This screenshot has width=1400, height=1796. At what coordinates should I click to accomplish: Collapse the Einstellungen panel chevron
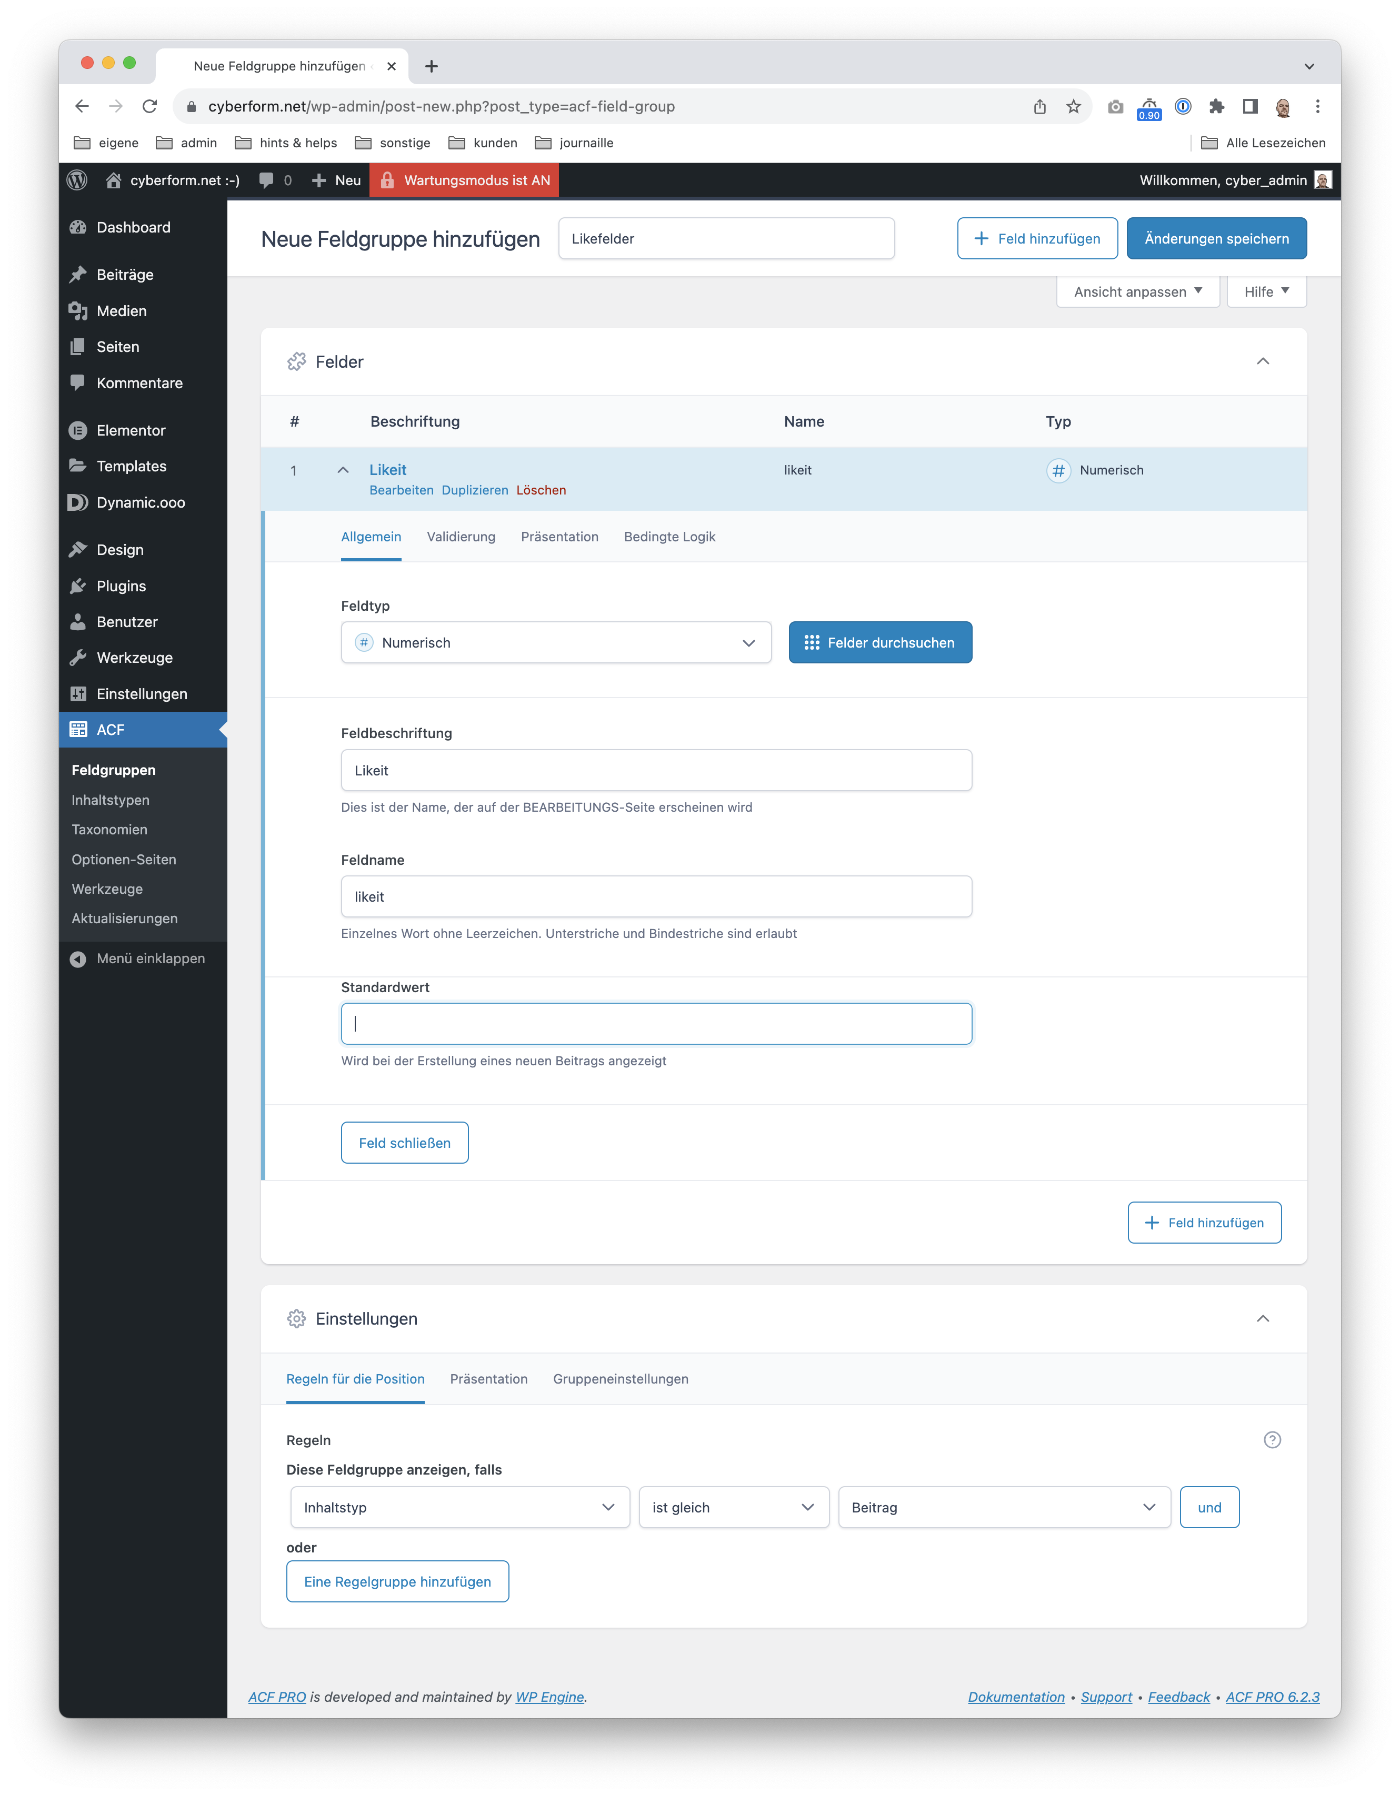(1263, 1318)
